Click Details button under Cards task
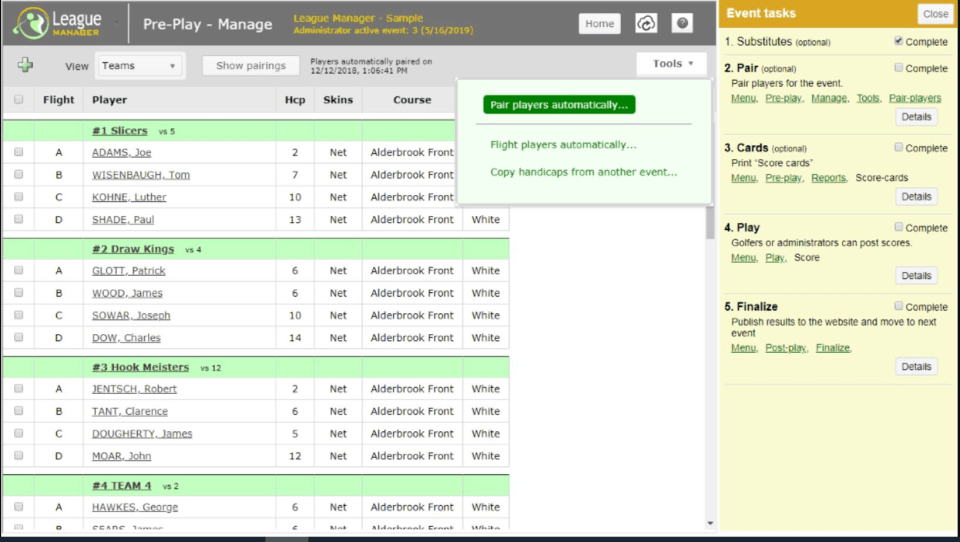Image resolution: width=960 pixels, height=542 pixels. click(916, 197)
